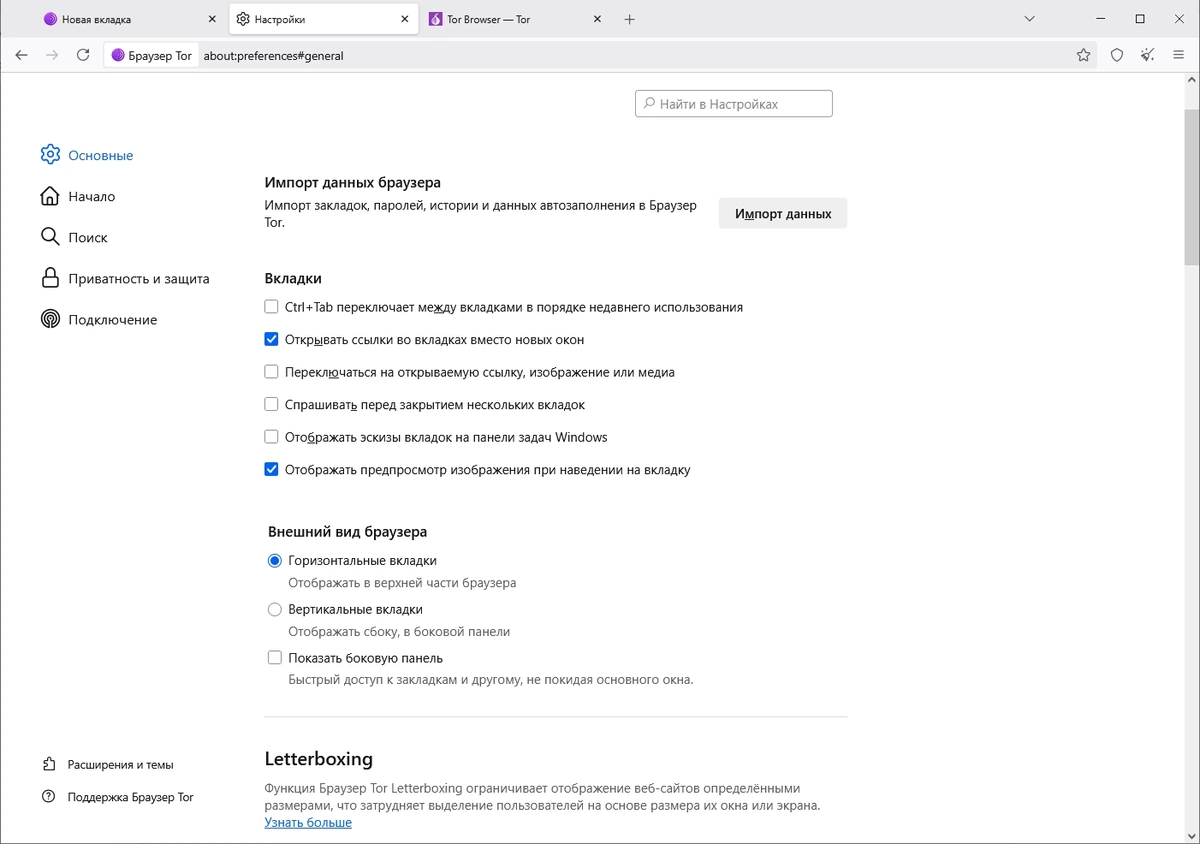Click the Приватность и защита lock icon
The image size is (1200, 844).
tap(50, 278)
